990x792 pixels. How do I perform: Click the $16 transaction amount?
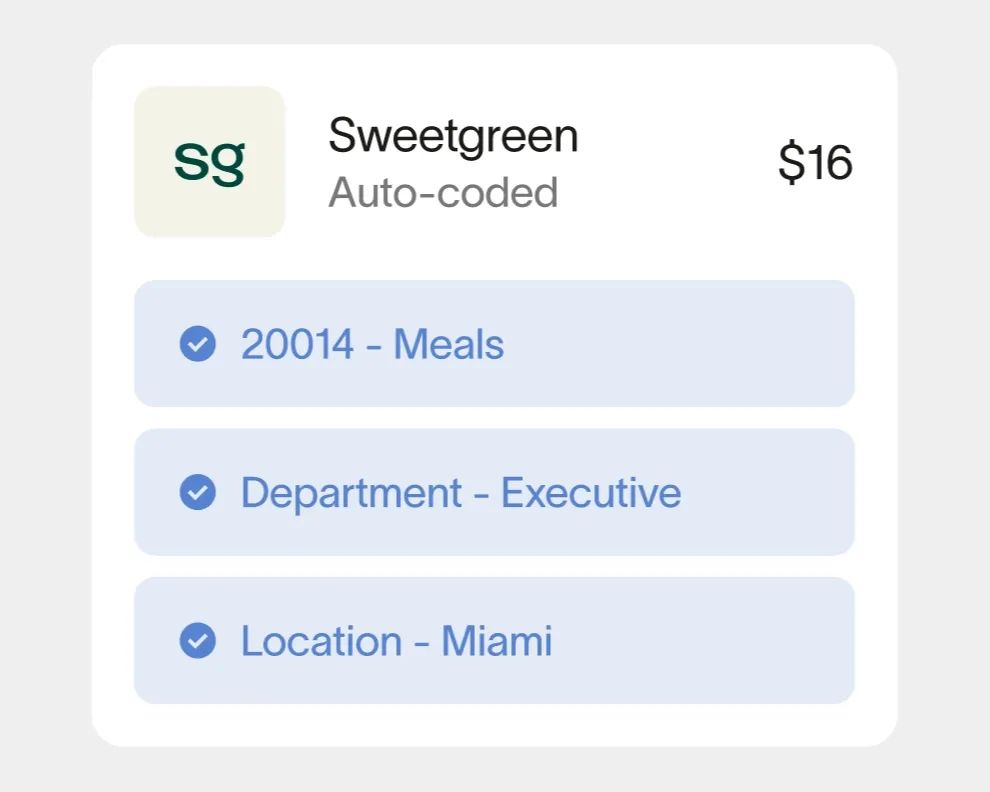815,162
